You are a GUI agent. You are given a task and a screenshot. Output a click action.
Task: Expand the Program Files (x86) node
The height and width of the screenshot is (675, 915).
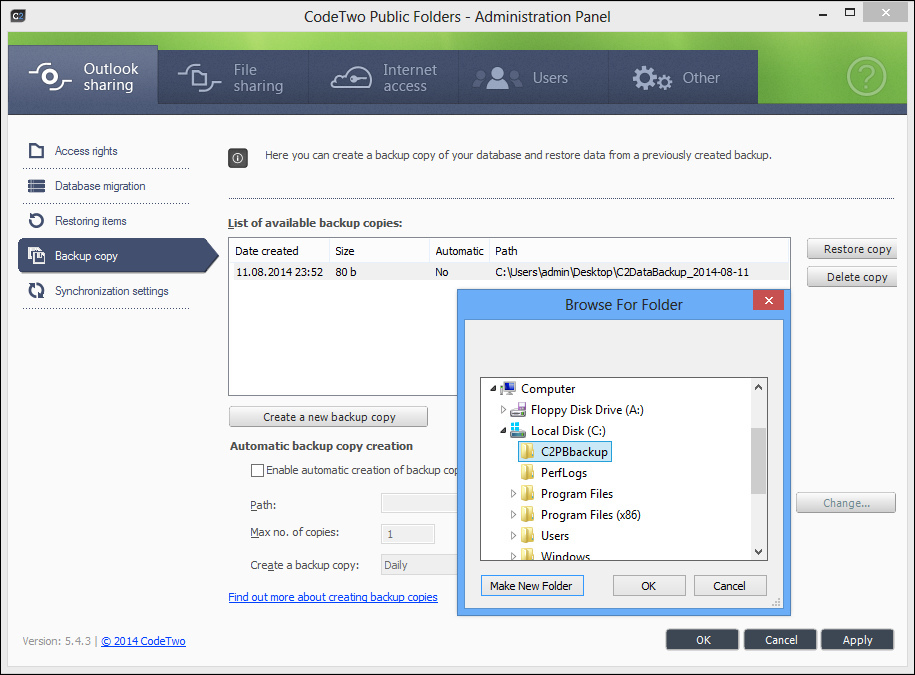pos(513,515)
